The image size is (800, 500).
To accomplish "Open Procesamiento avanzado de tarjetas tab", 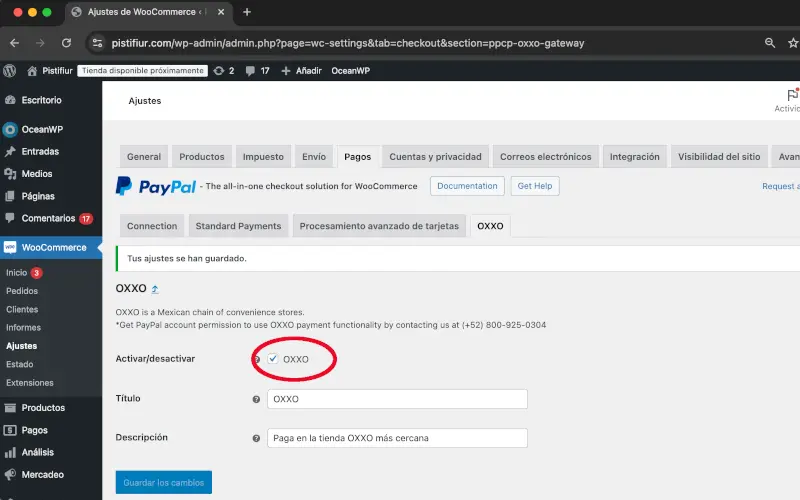I will 379,226.
